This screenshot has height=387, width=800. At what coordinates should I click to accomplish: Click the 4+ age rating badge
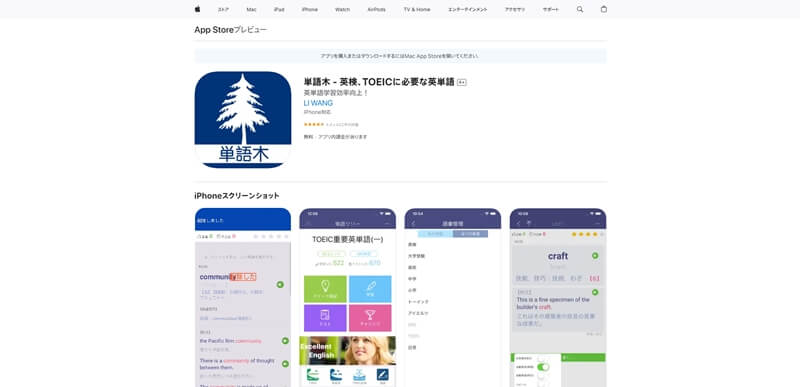pos(462,83)
